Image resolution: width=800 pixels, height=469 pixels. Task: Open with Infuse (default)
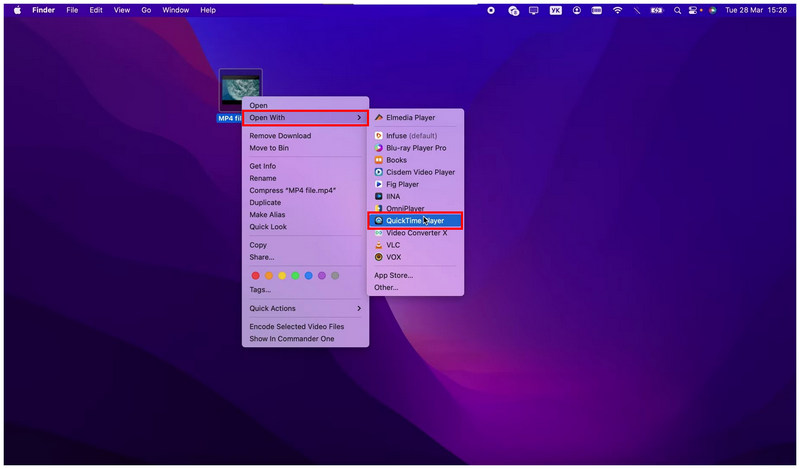click(415, 136)
